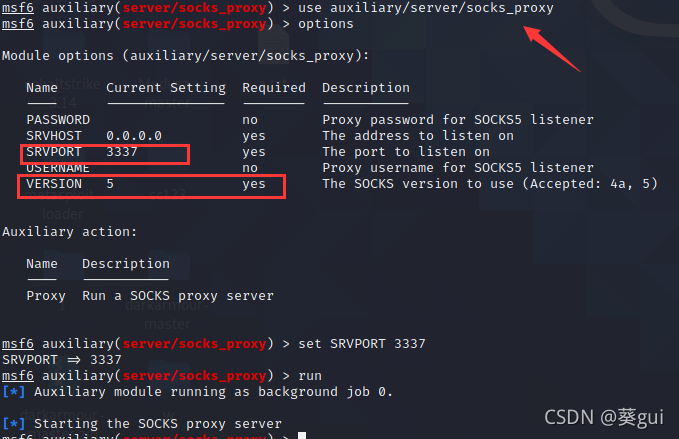Select the SRVHOST option name
This screenshot has height=439, width=679.
[x=54, y=136]
